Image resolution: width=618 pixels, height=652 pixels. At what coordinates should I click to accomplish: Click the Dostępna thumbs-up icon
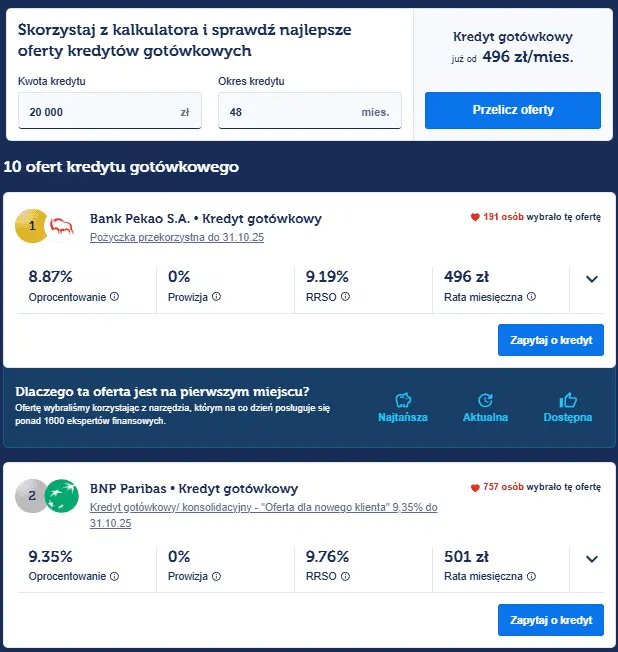(568, 399)
